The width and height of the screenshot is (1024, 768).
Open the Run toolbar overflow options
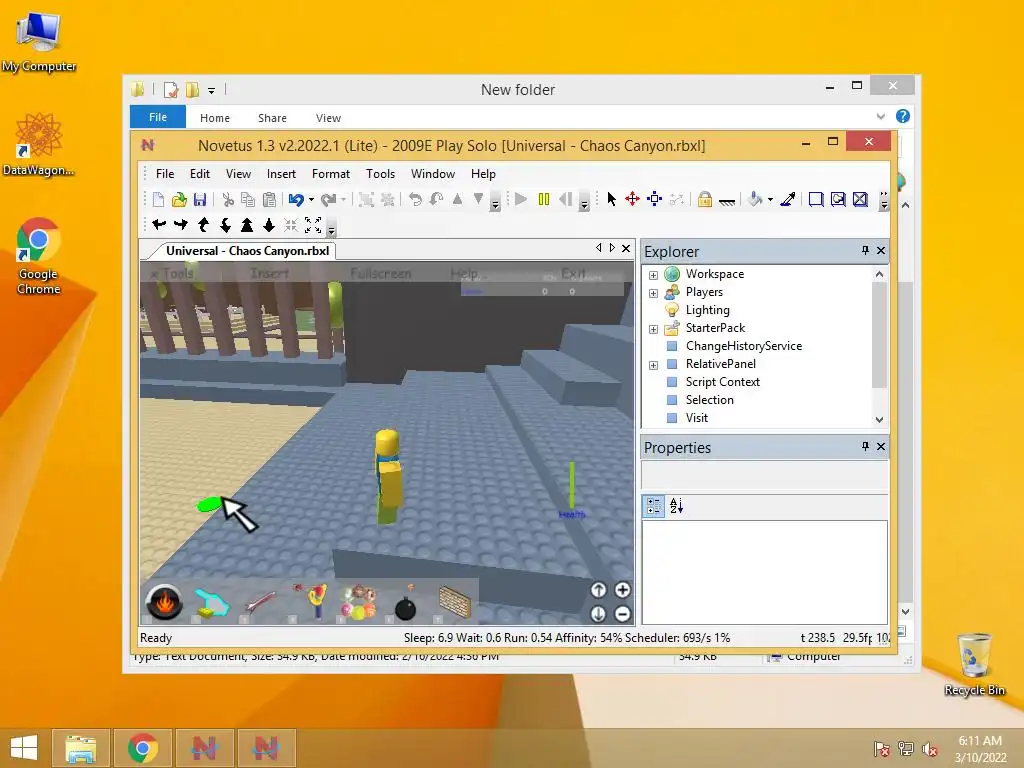[584, 202]
